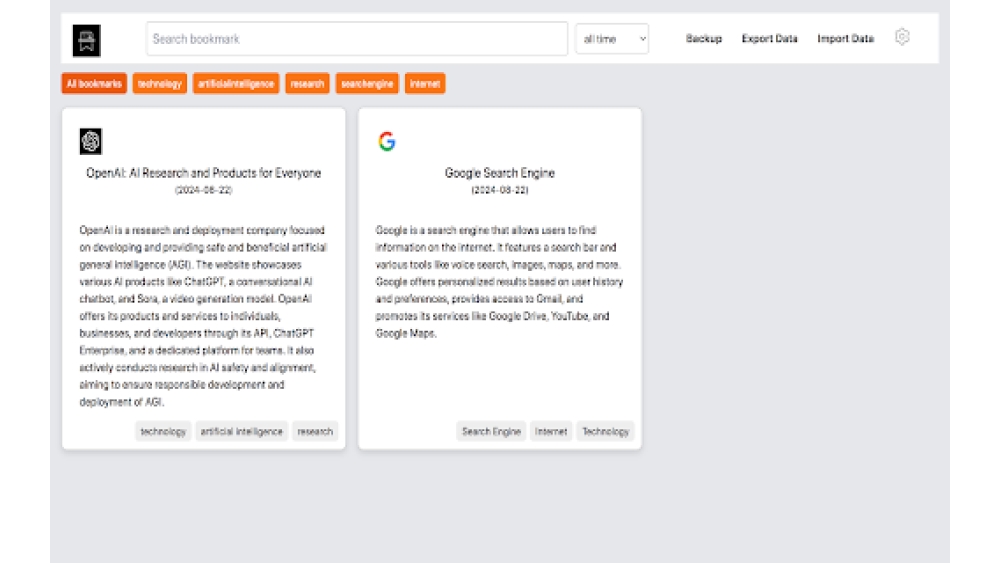Click Import Data in the header

click(845, 39)
